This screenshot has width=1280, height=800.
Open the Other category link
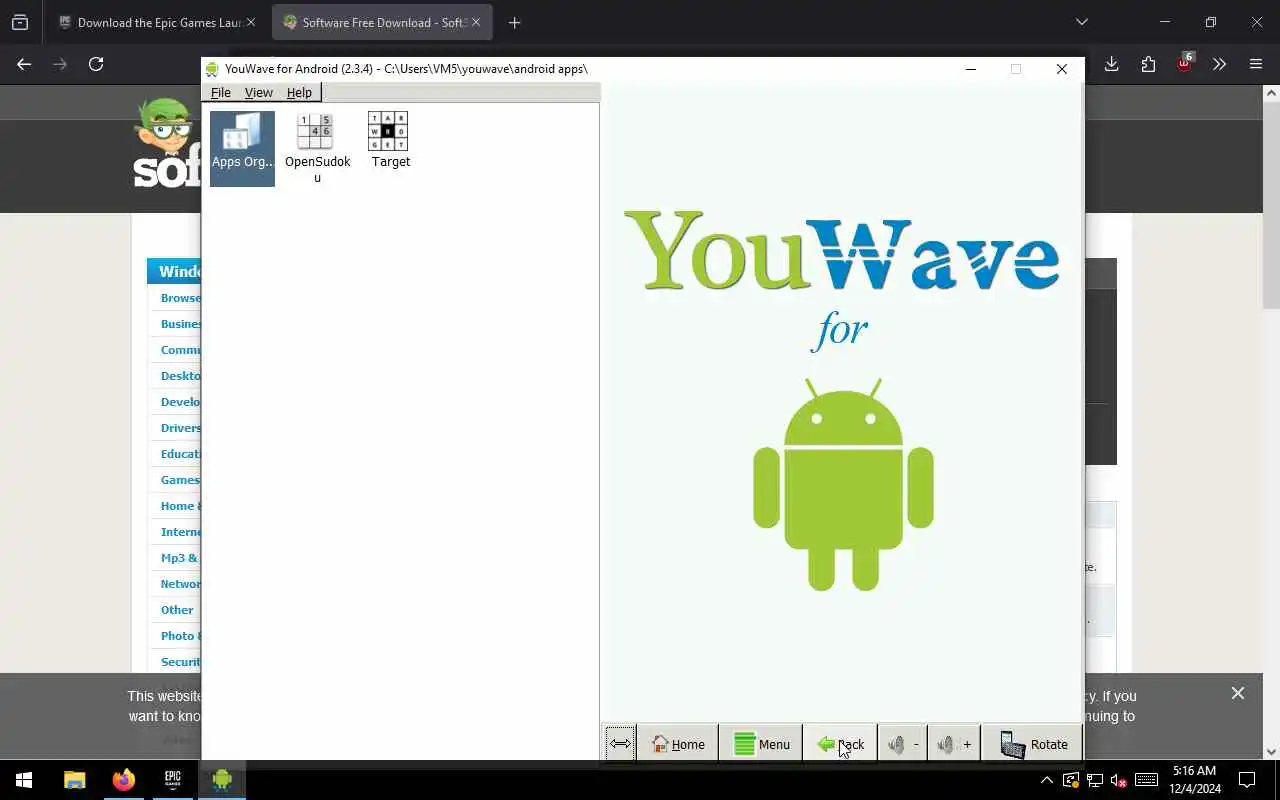coord(177,610)
